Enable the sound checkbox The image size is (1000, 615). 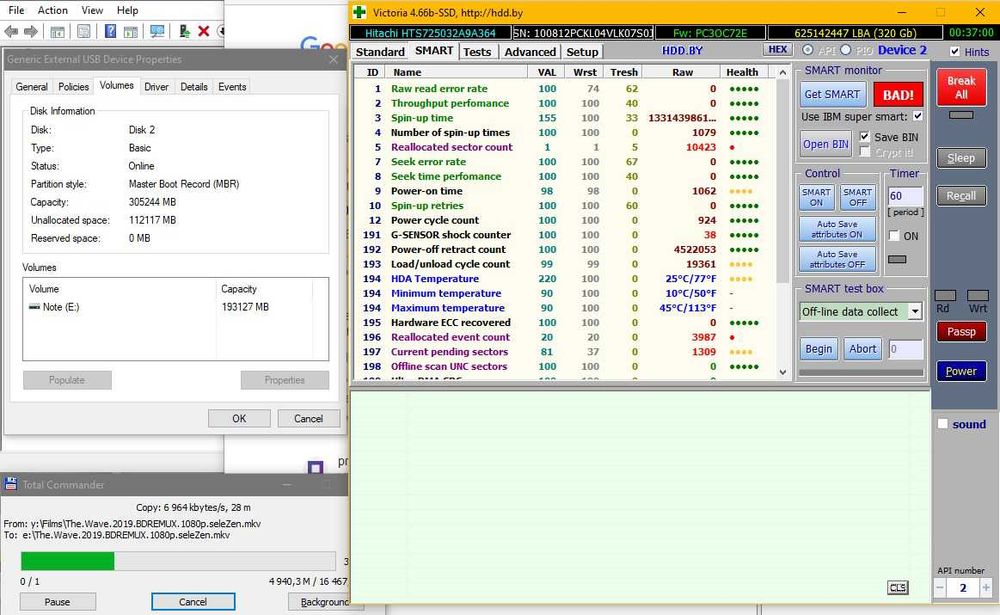942,424
